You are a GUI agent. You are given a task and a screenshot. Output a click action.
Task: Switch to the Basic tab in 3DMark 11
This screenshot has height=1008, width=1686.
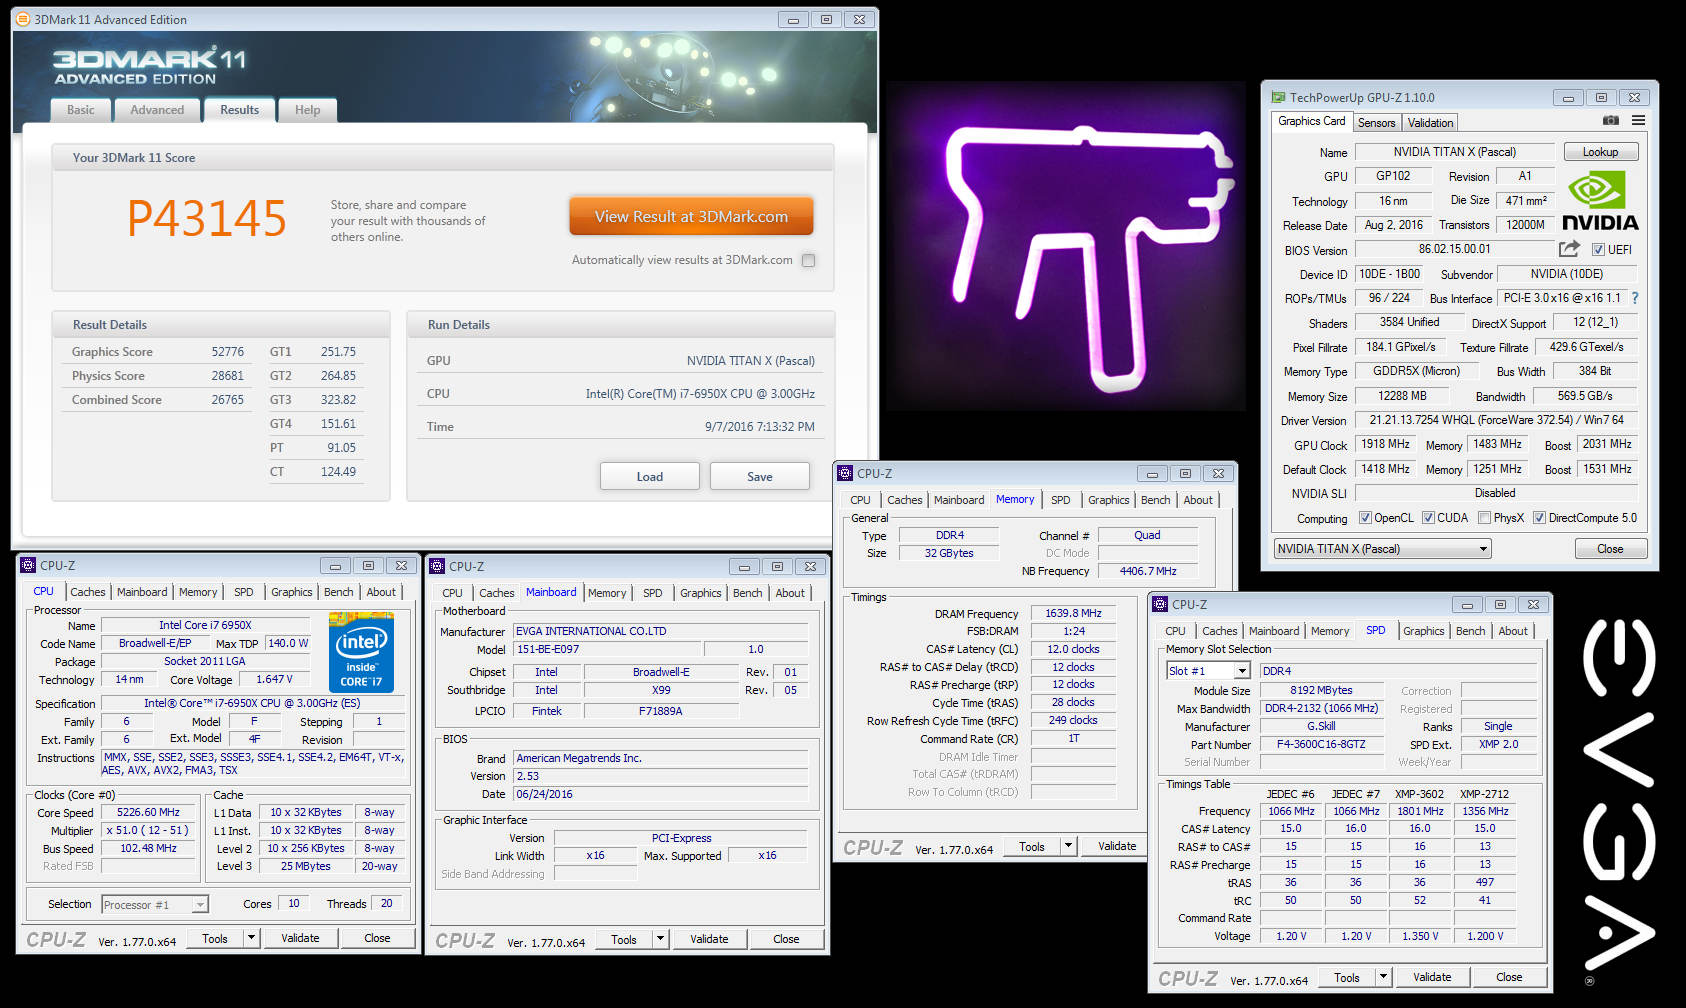tap(81, 110)
